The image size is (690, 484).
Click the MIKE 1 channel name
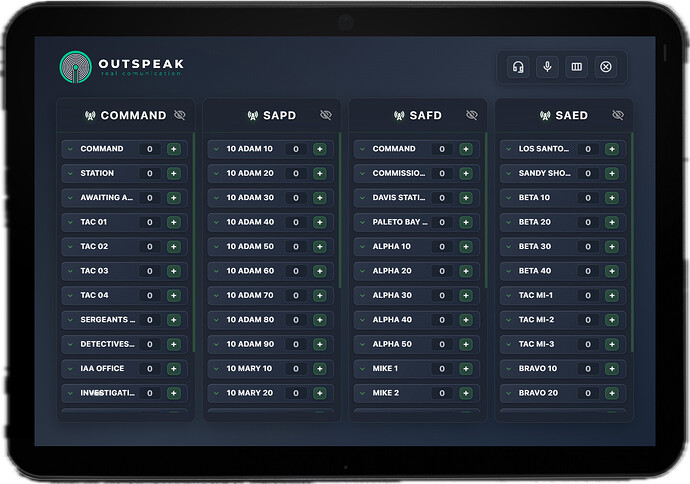coord(386,369)
